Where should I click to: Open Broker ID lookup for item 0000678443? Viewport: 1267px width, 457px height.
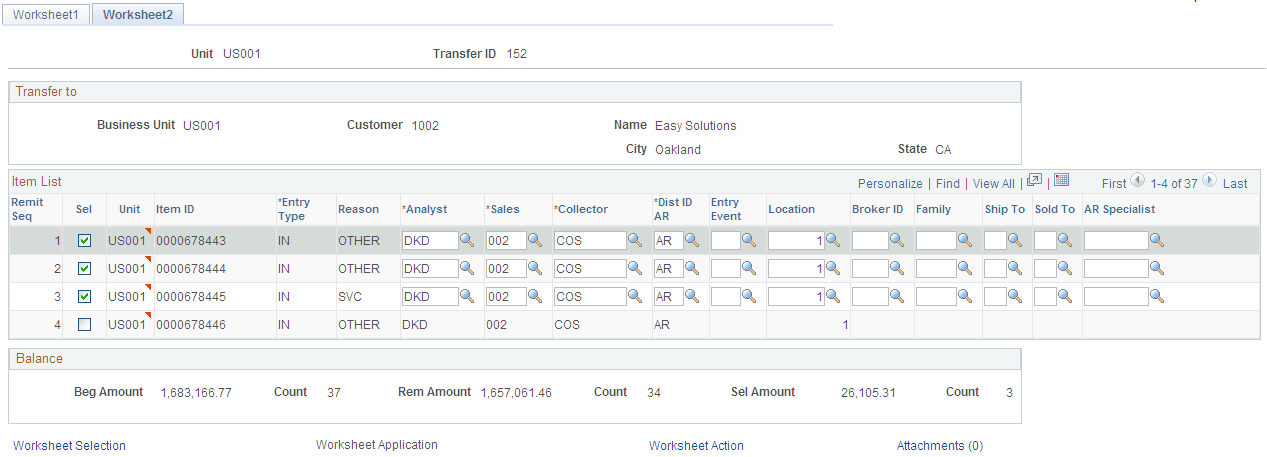tap(897, 240)
